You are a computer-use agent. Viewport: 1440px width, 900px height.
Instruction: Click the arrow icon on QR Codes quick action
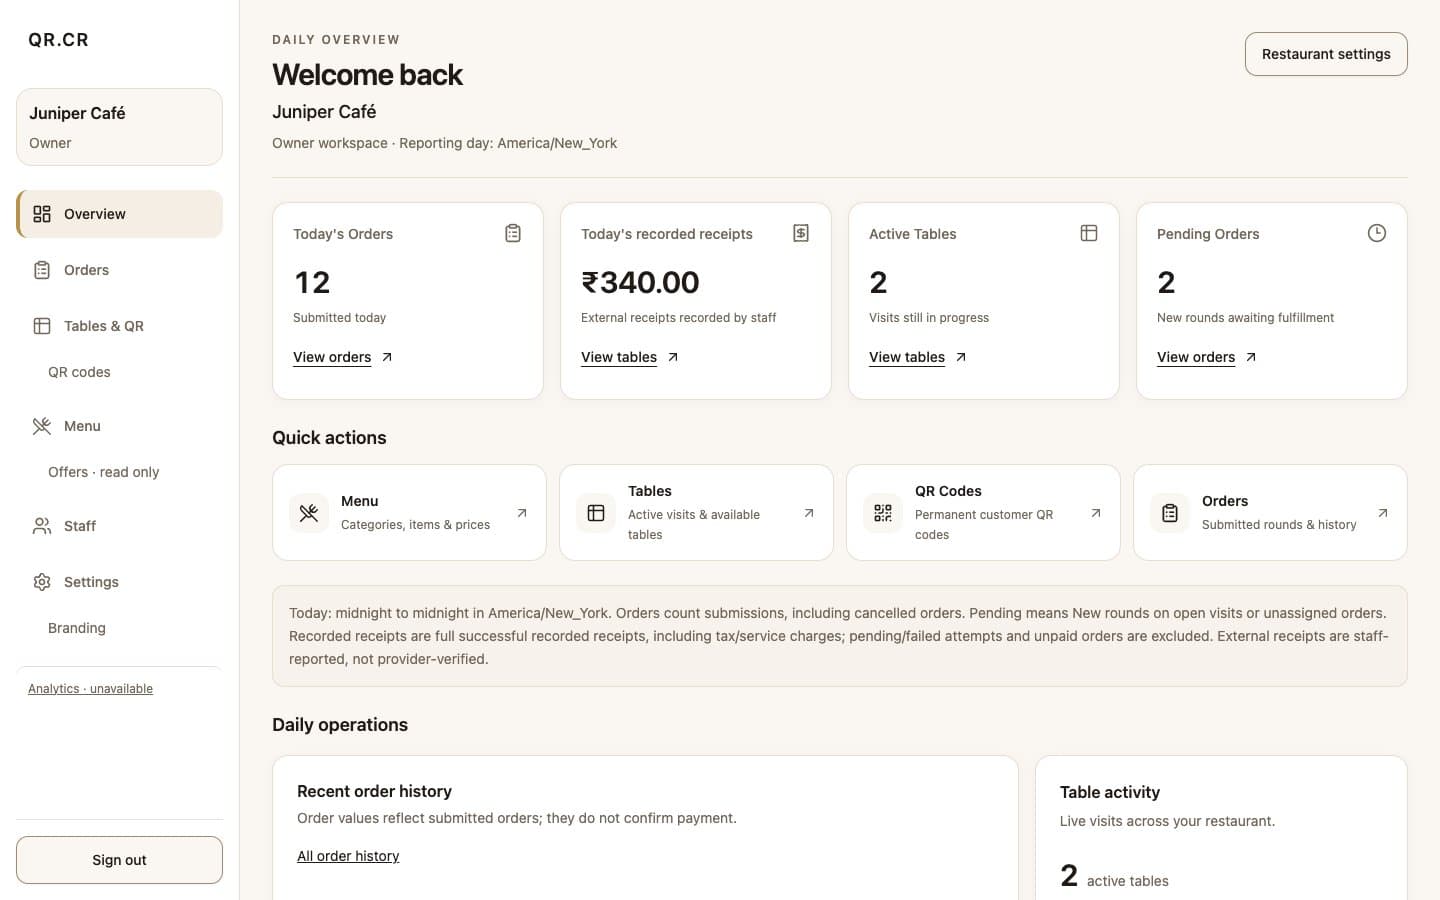(1096, 513)
